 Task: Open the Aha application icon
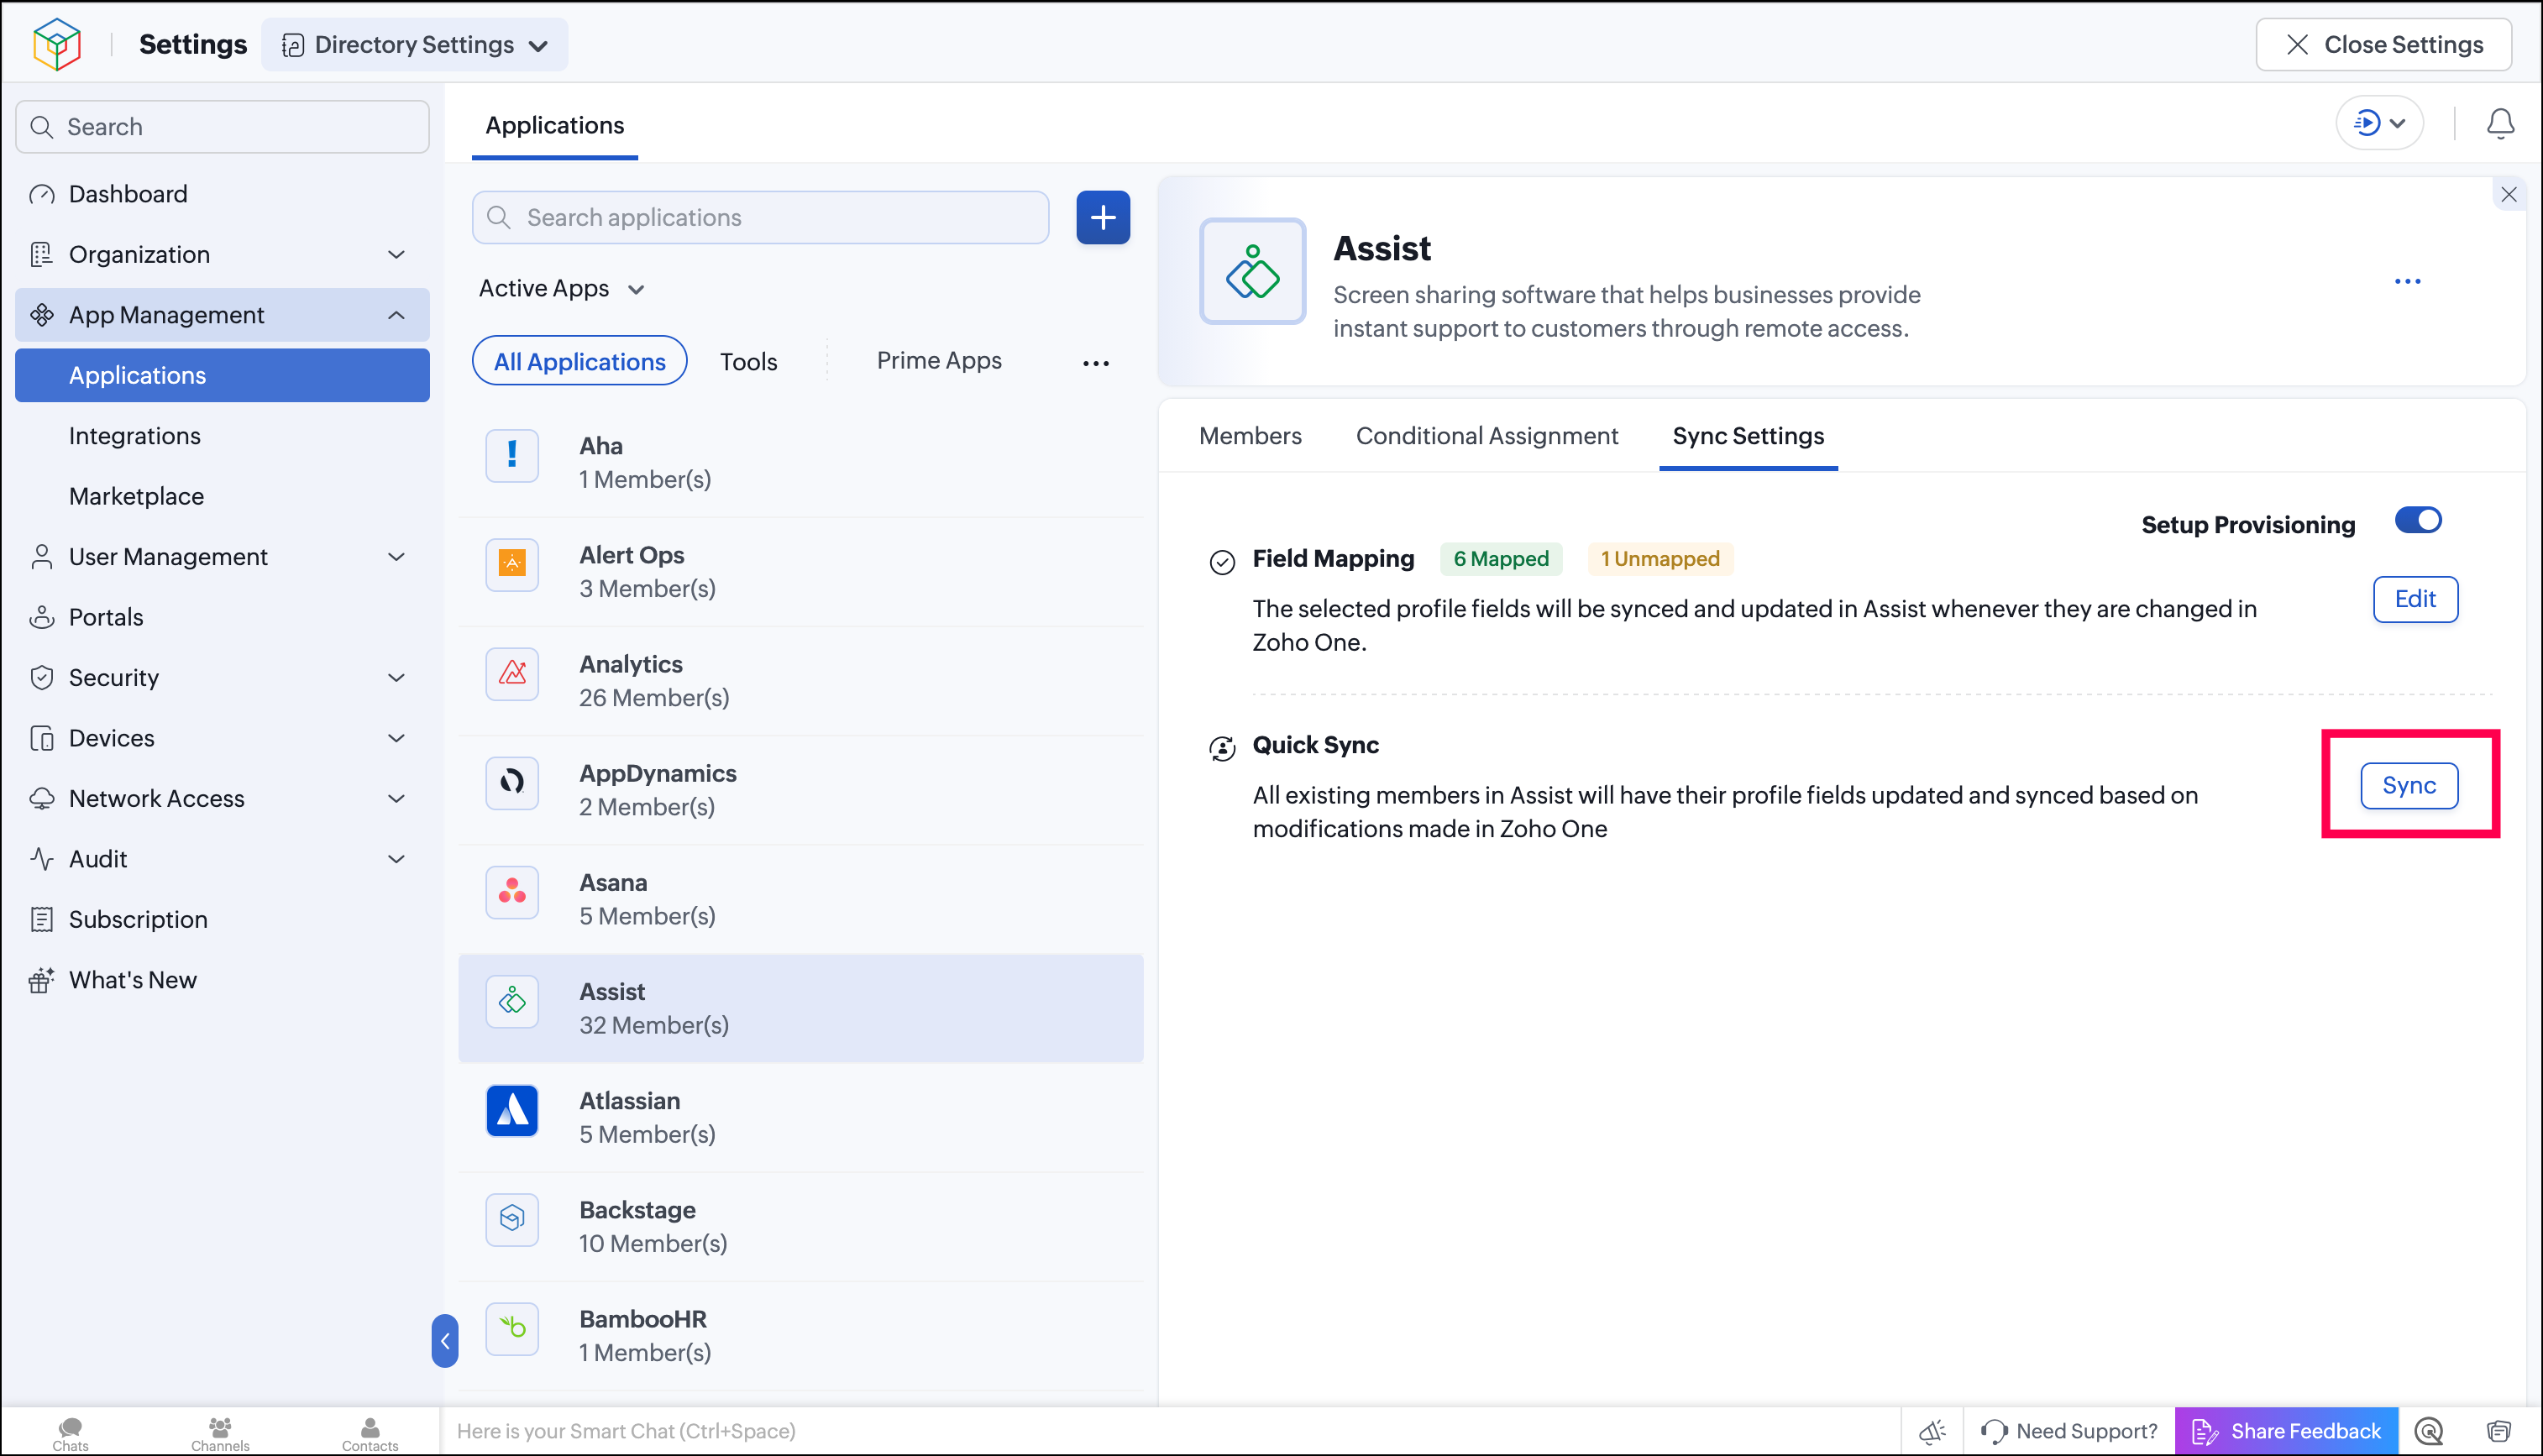click(512, 455)
